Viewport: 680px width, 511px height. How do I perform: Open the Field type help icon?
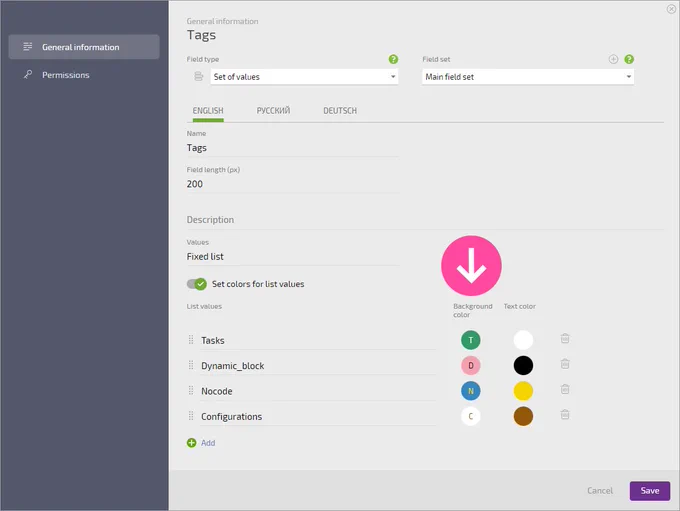click(393, 59)
